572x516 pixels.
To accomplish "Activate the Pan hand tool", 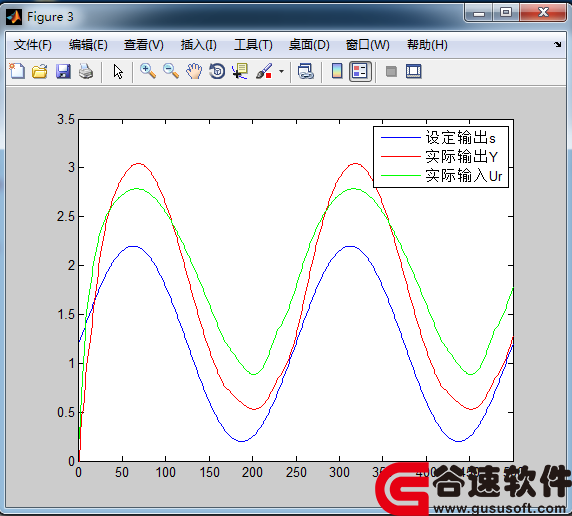I will [194, 71].
